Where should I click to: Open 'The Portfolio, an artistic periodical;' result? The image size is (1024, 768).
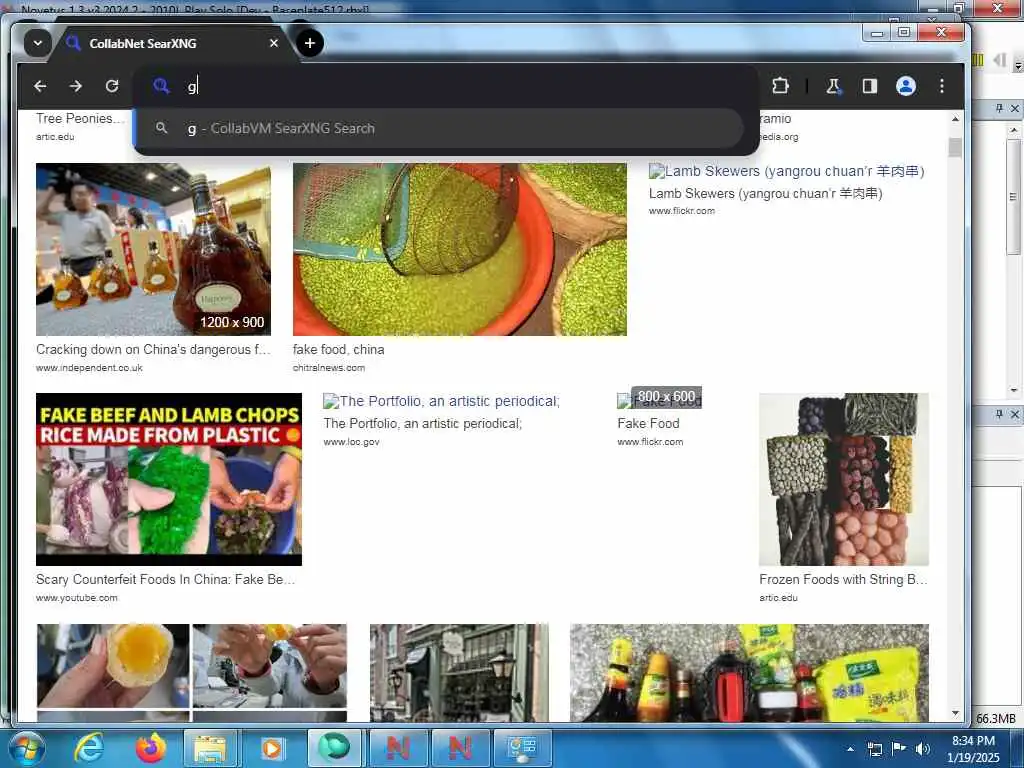(423, 423)
